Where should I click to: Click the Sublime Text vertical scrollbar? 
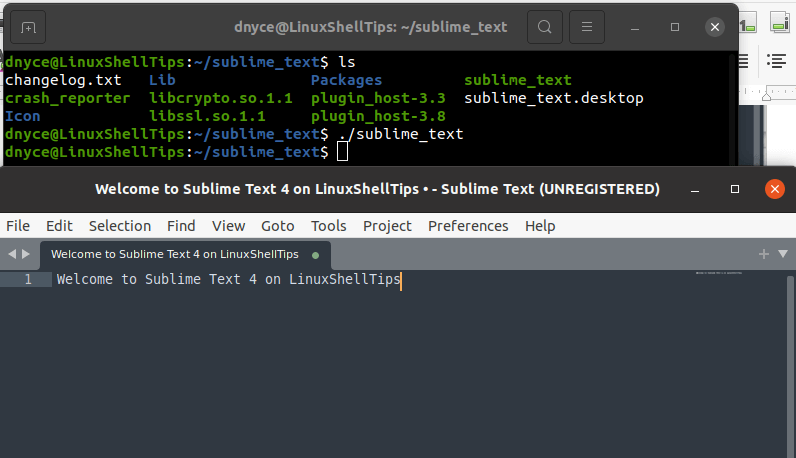[790, 366]
